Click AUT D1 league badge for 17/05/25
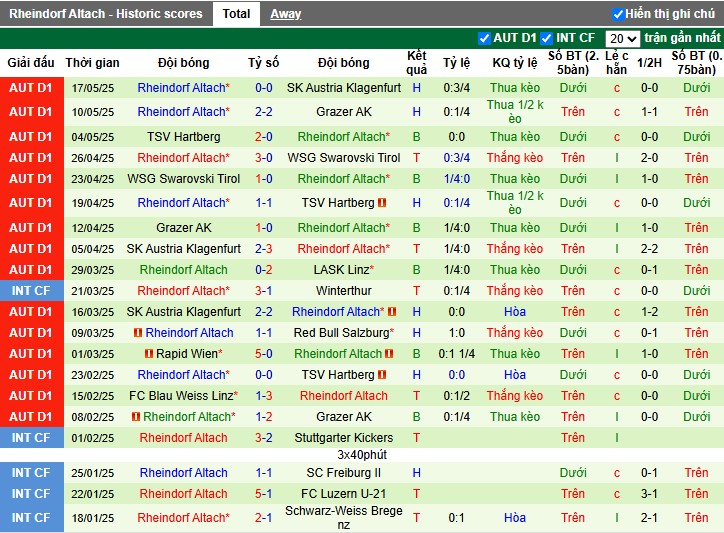The height and width of the screenshot is (533, 724). 31,88
